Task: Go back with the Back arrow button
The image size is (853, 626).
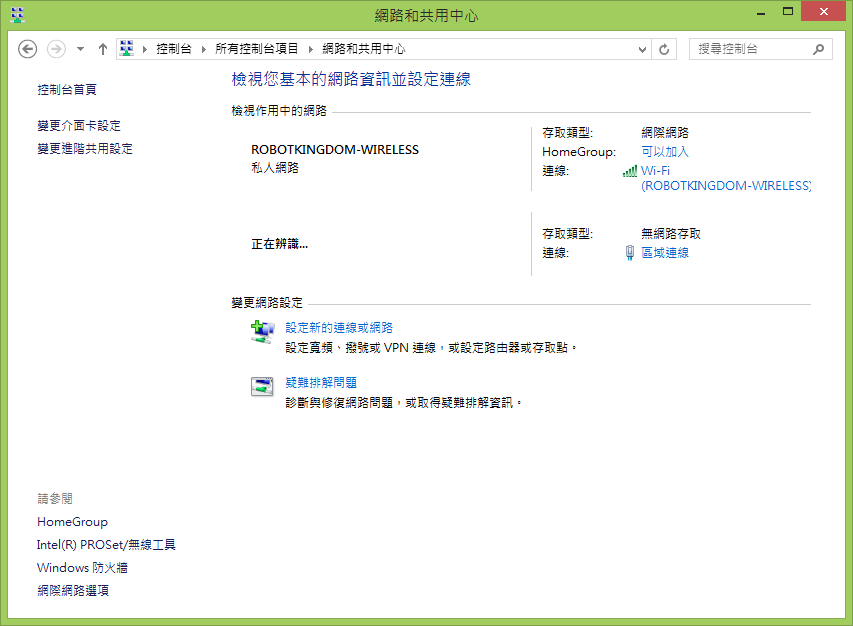Action: [27, 49]
